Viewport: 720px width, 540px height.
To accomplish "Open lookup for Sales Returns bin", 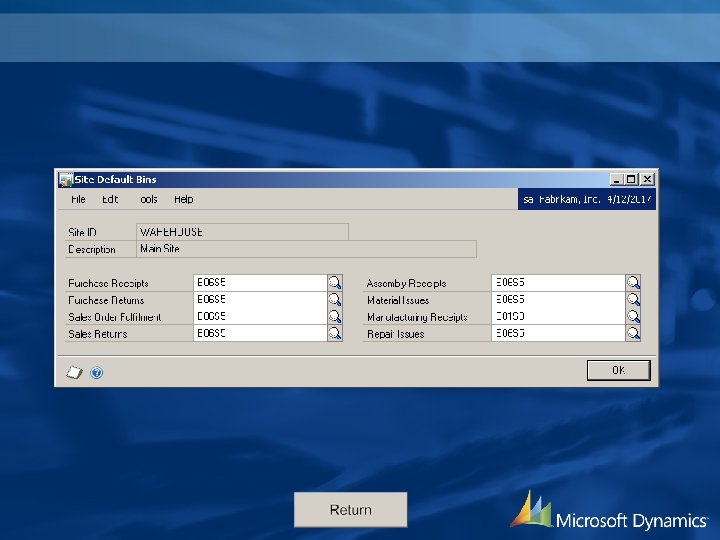I will (335, 333).
